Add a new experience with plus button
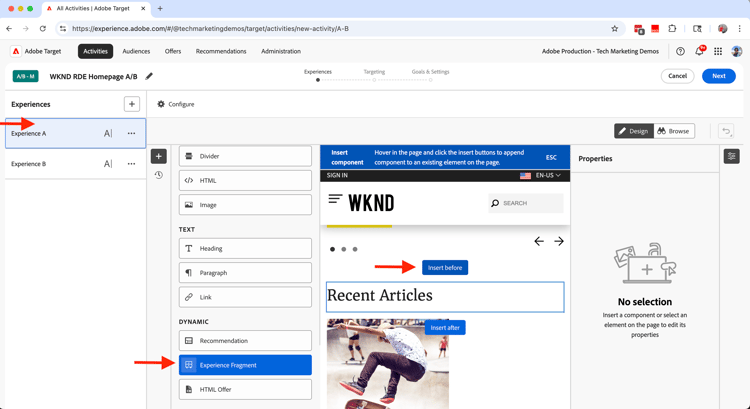This screenshot has width=750, height=409. pos(132,104)
